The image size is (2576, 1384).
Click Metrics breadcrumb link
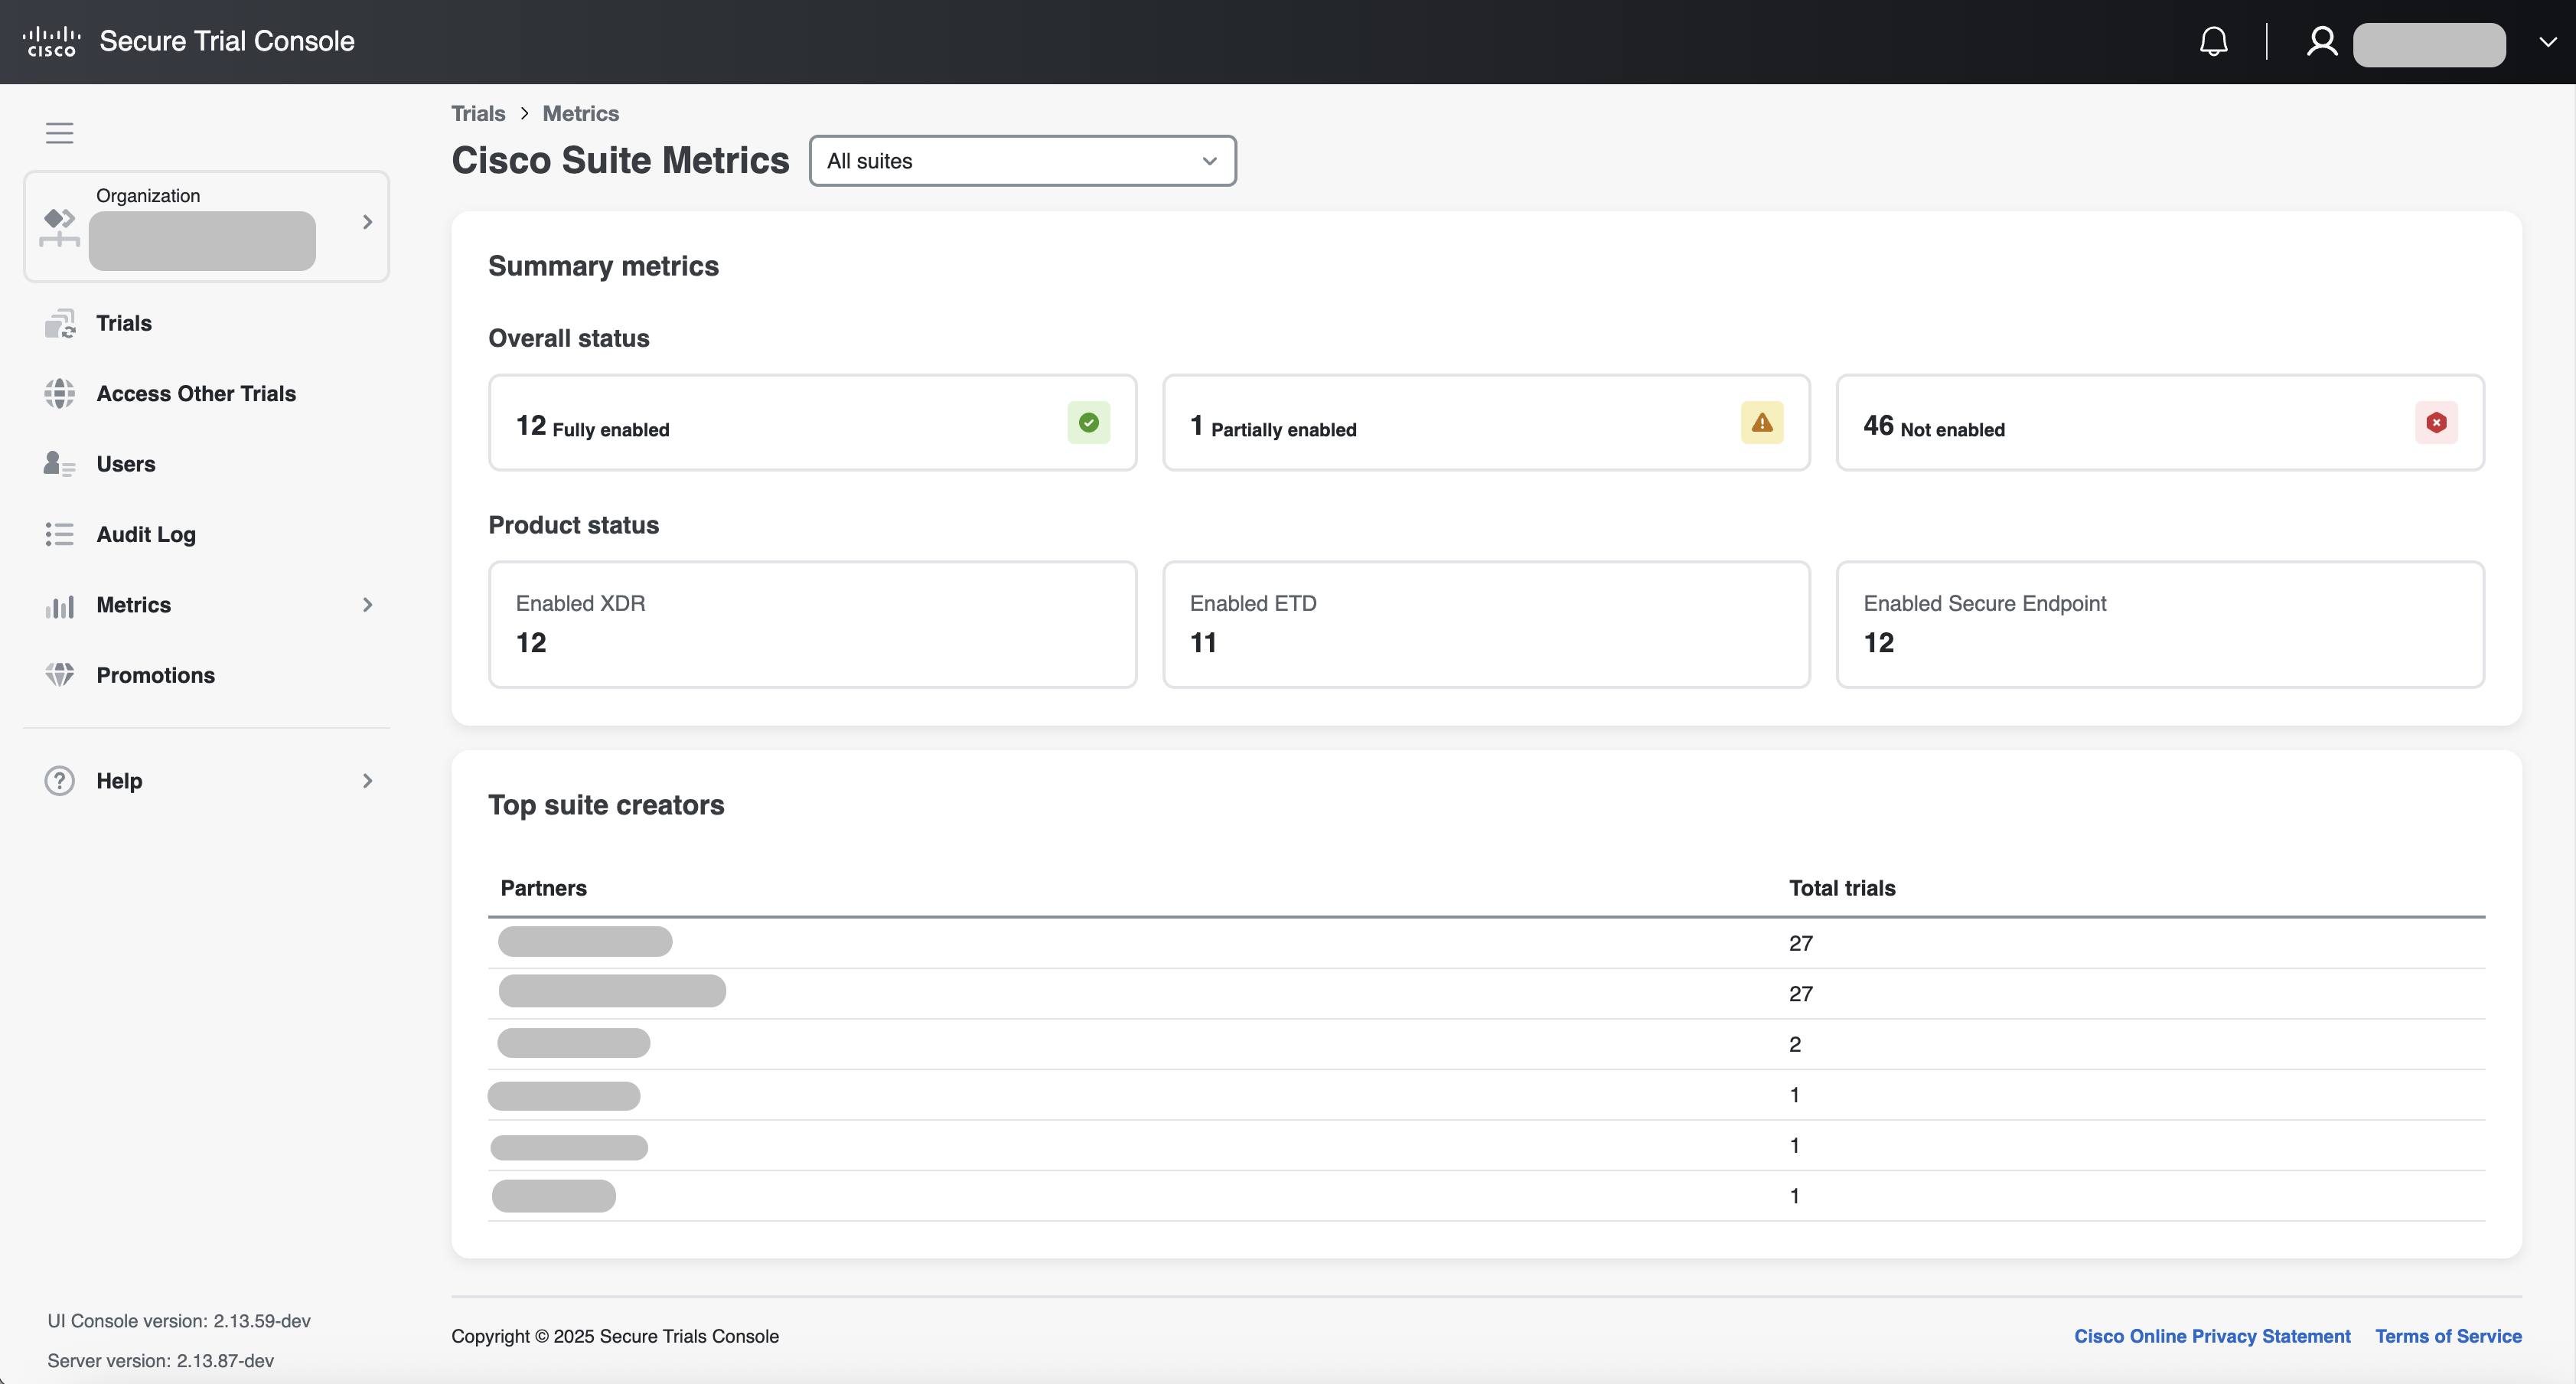pyautogui.click(x=581, y=113)
